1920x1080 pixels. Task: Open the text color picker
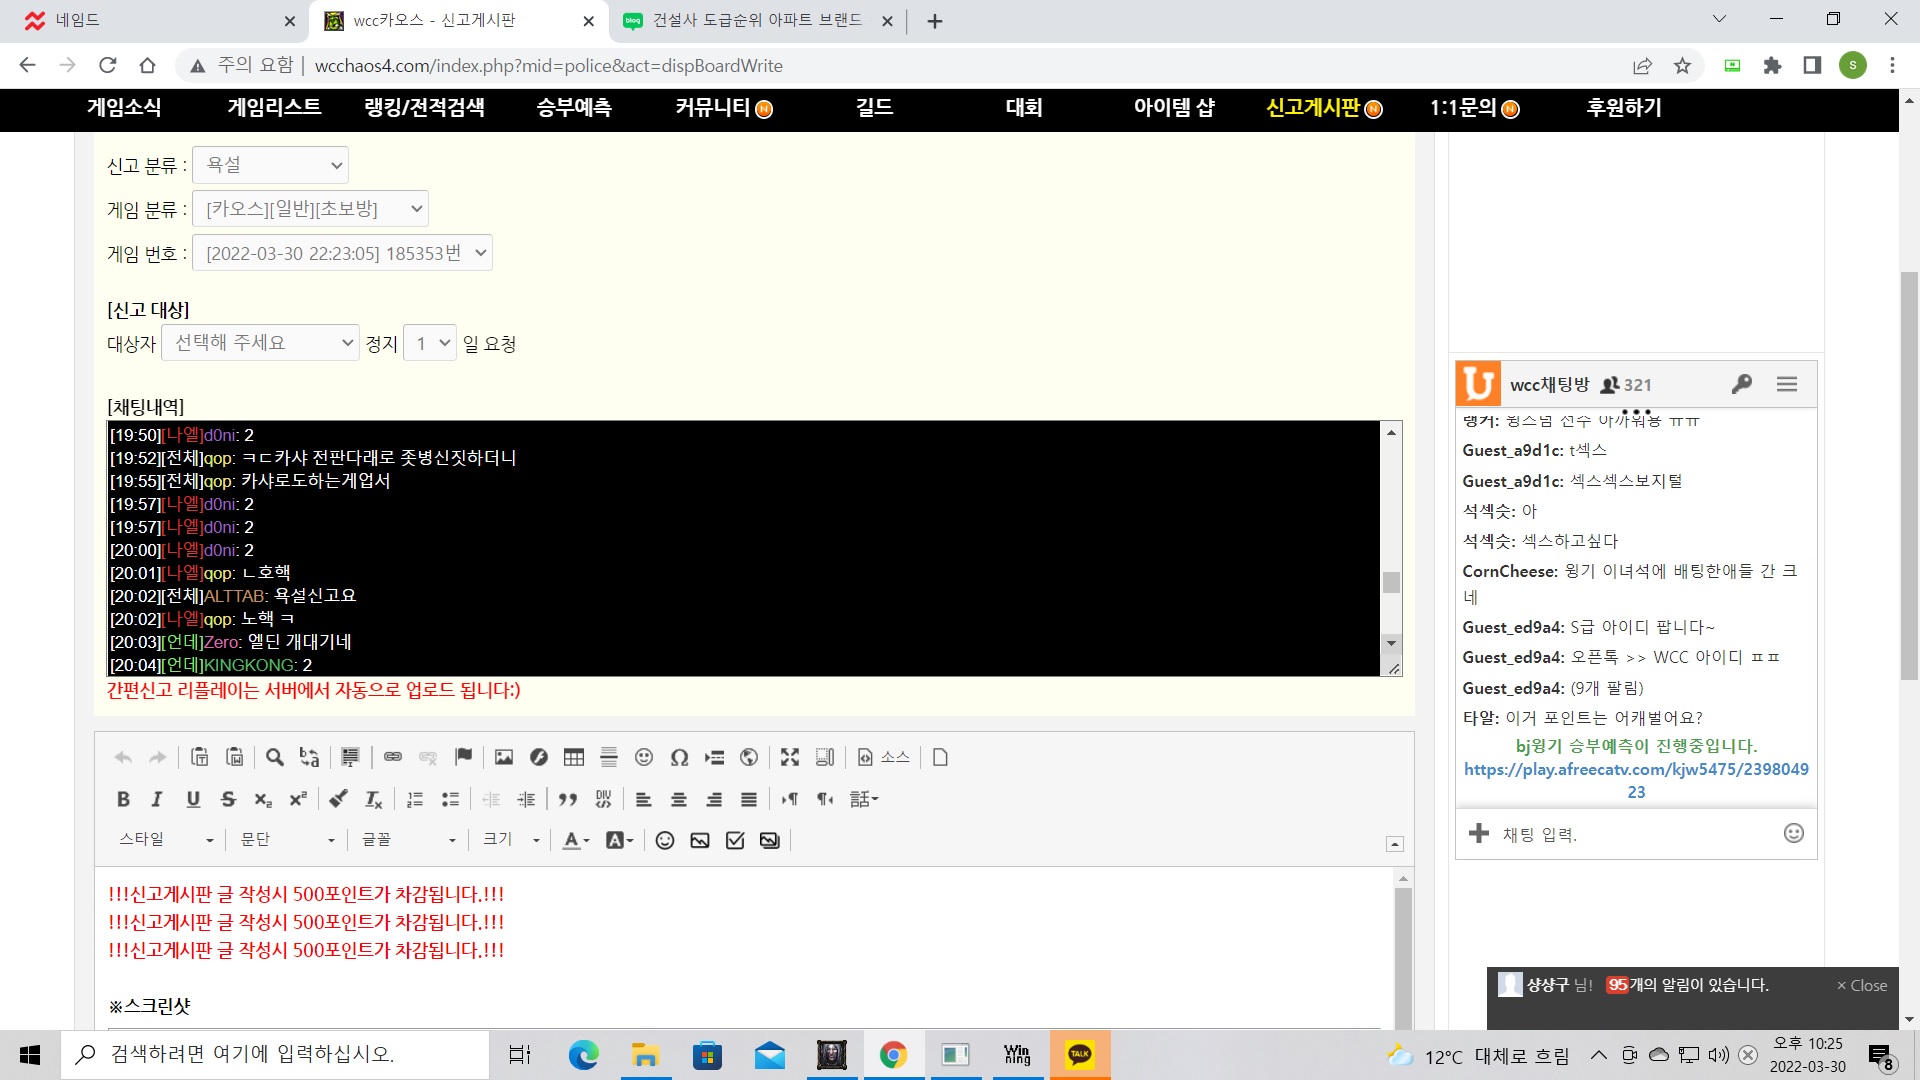(x=575, y=840)
